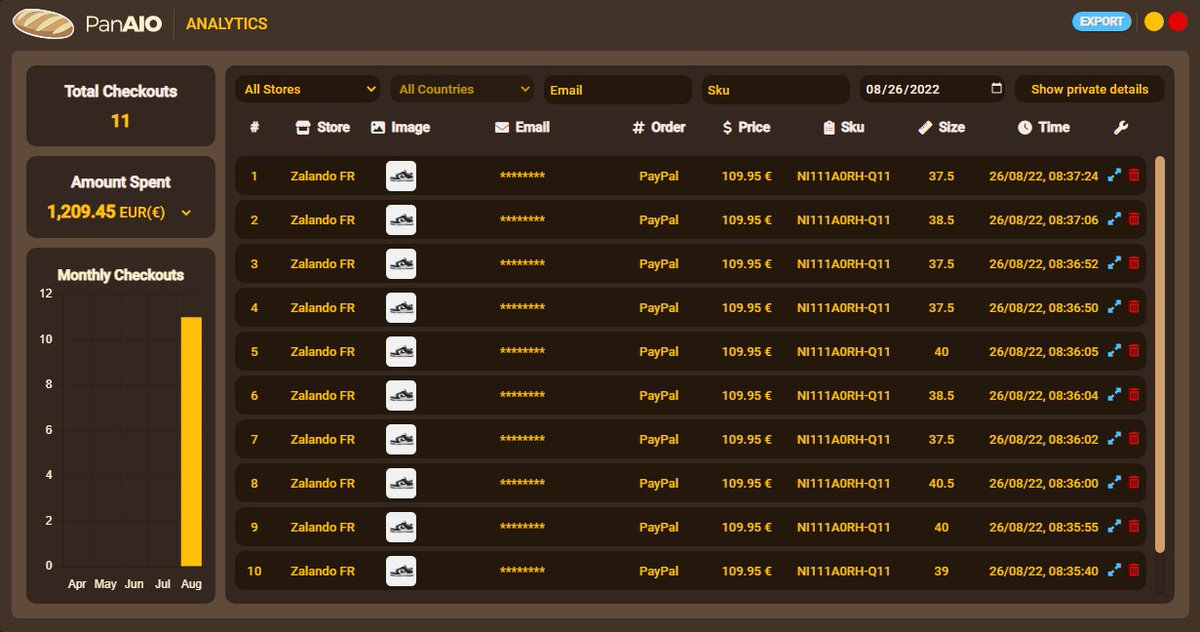This screenshot has height=632, width=1200.
Task: Open shoe thumbnail in row 5
Action: pyautogui.click(x=401, y=352)
